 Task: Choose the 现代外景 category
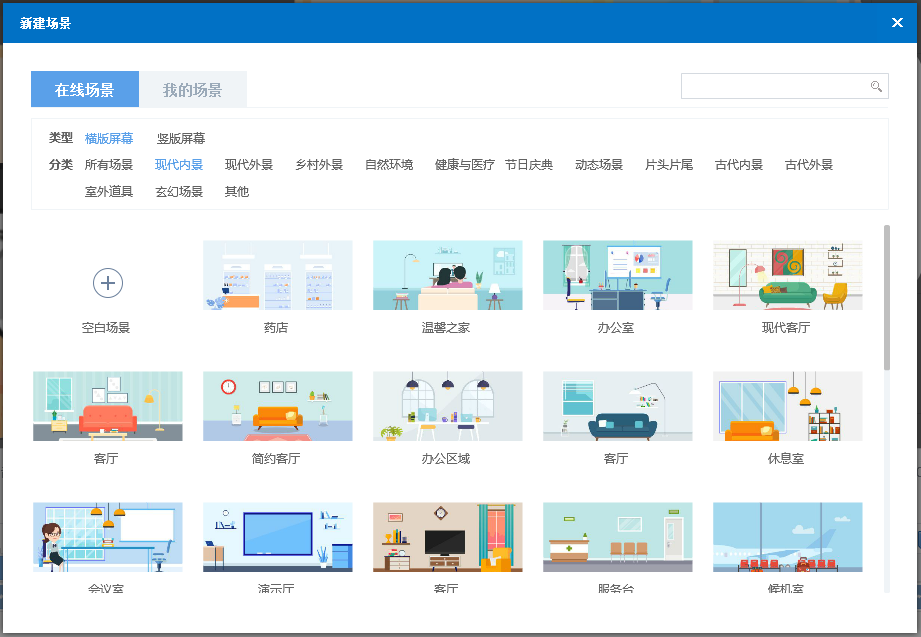coord(248,165)
